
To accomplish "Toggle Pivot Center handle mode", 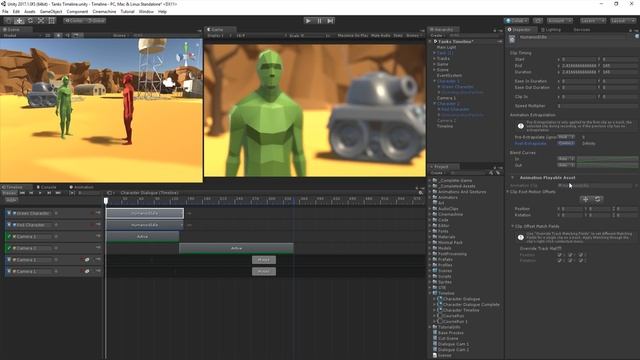I will [x=73, y=20].
